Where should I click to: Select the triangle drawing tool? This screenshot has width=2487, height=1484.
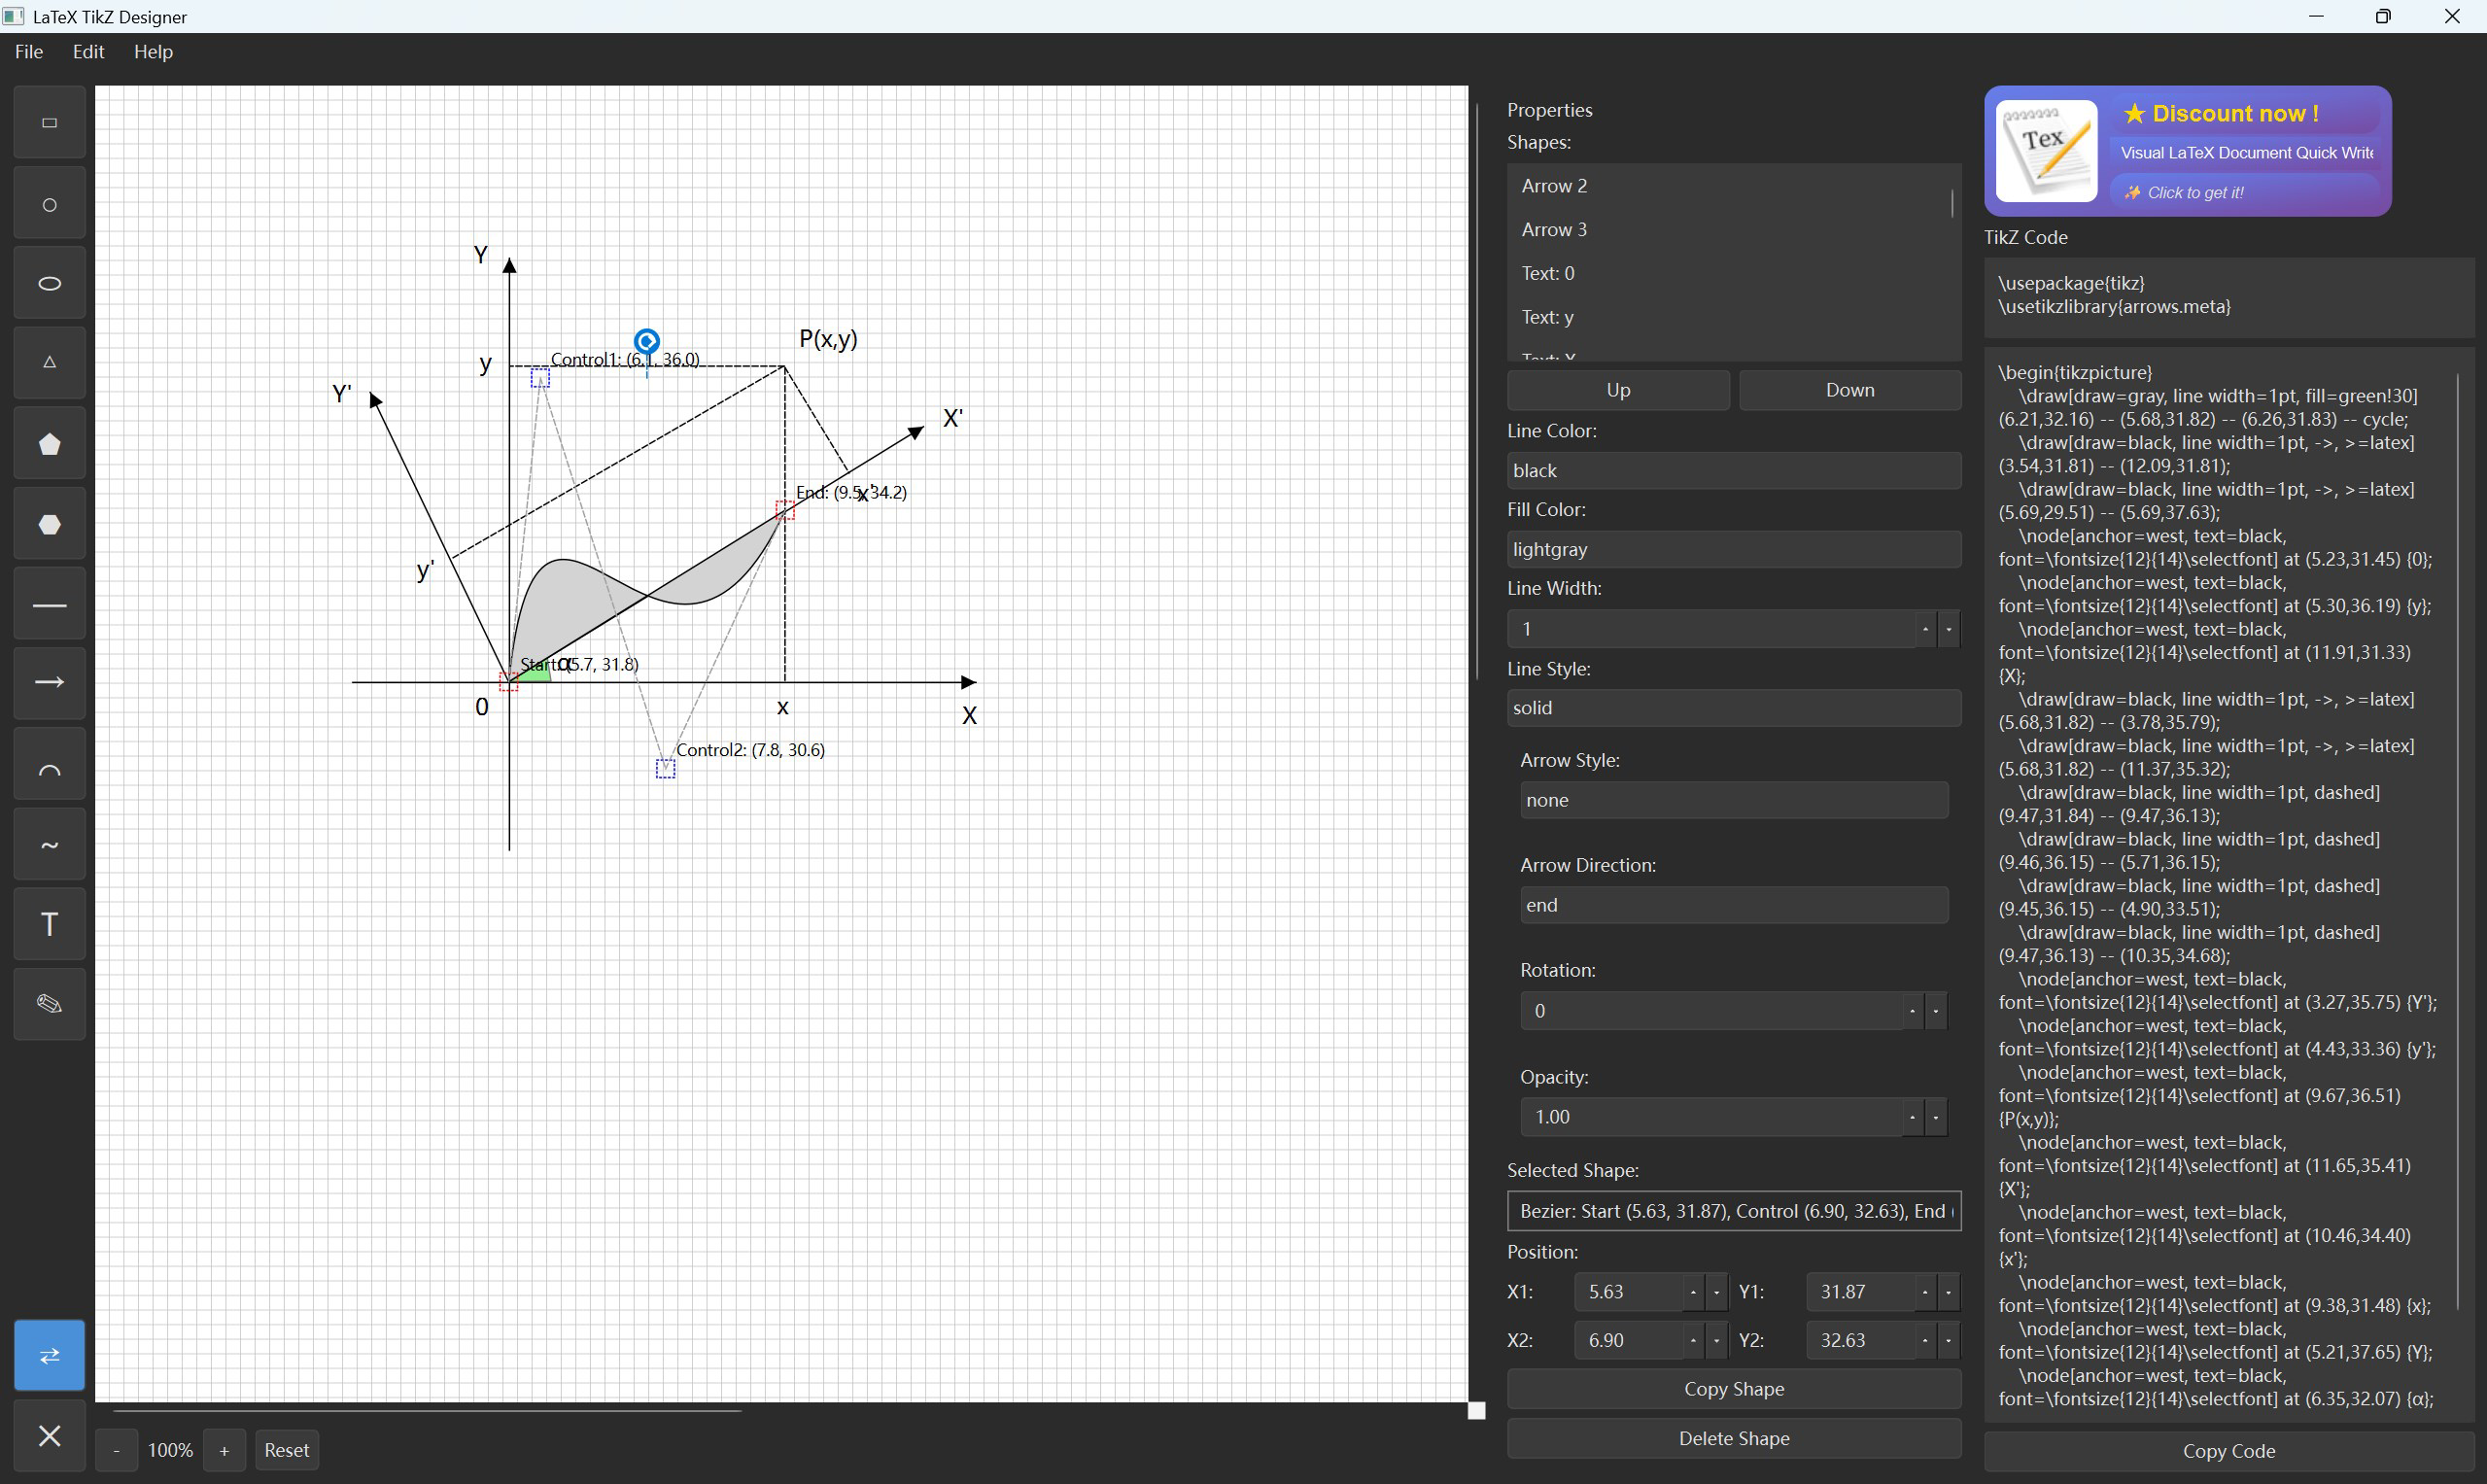49,363
